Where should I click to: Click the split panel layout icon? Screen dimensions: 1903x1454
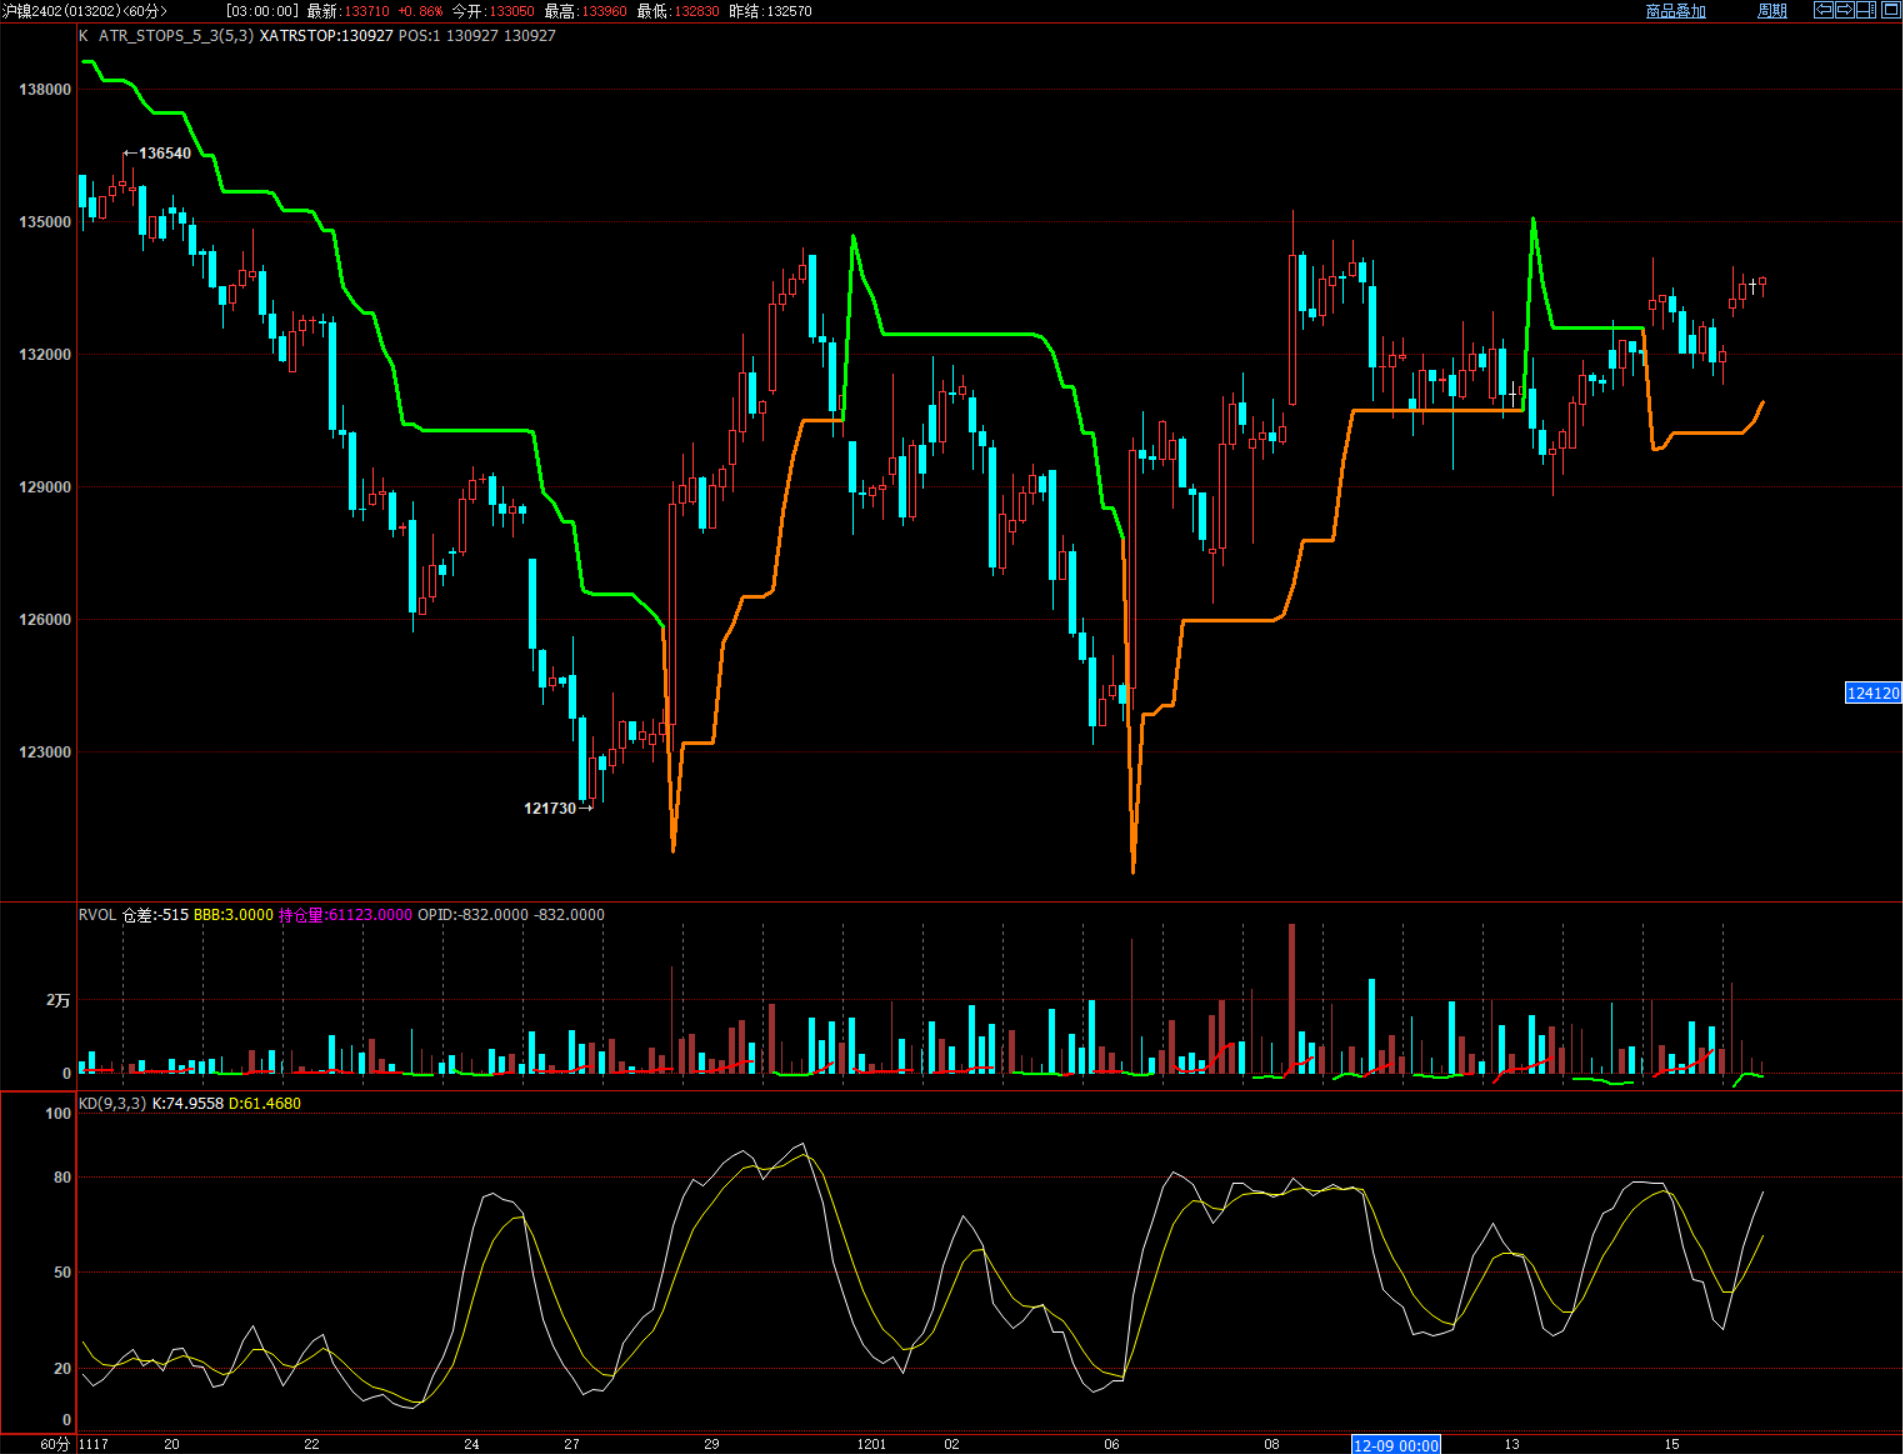point(1865,10)
